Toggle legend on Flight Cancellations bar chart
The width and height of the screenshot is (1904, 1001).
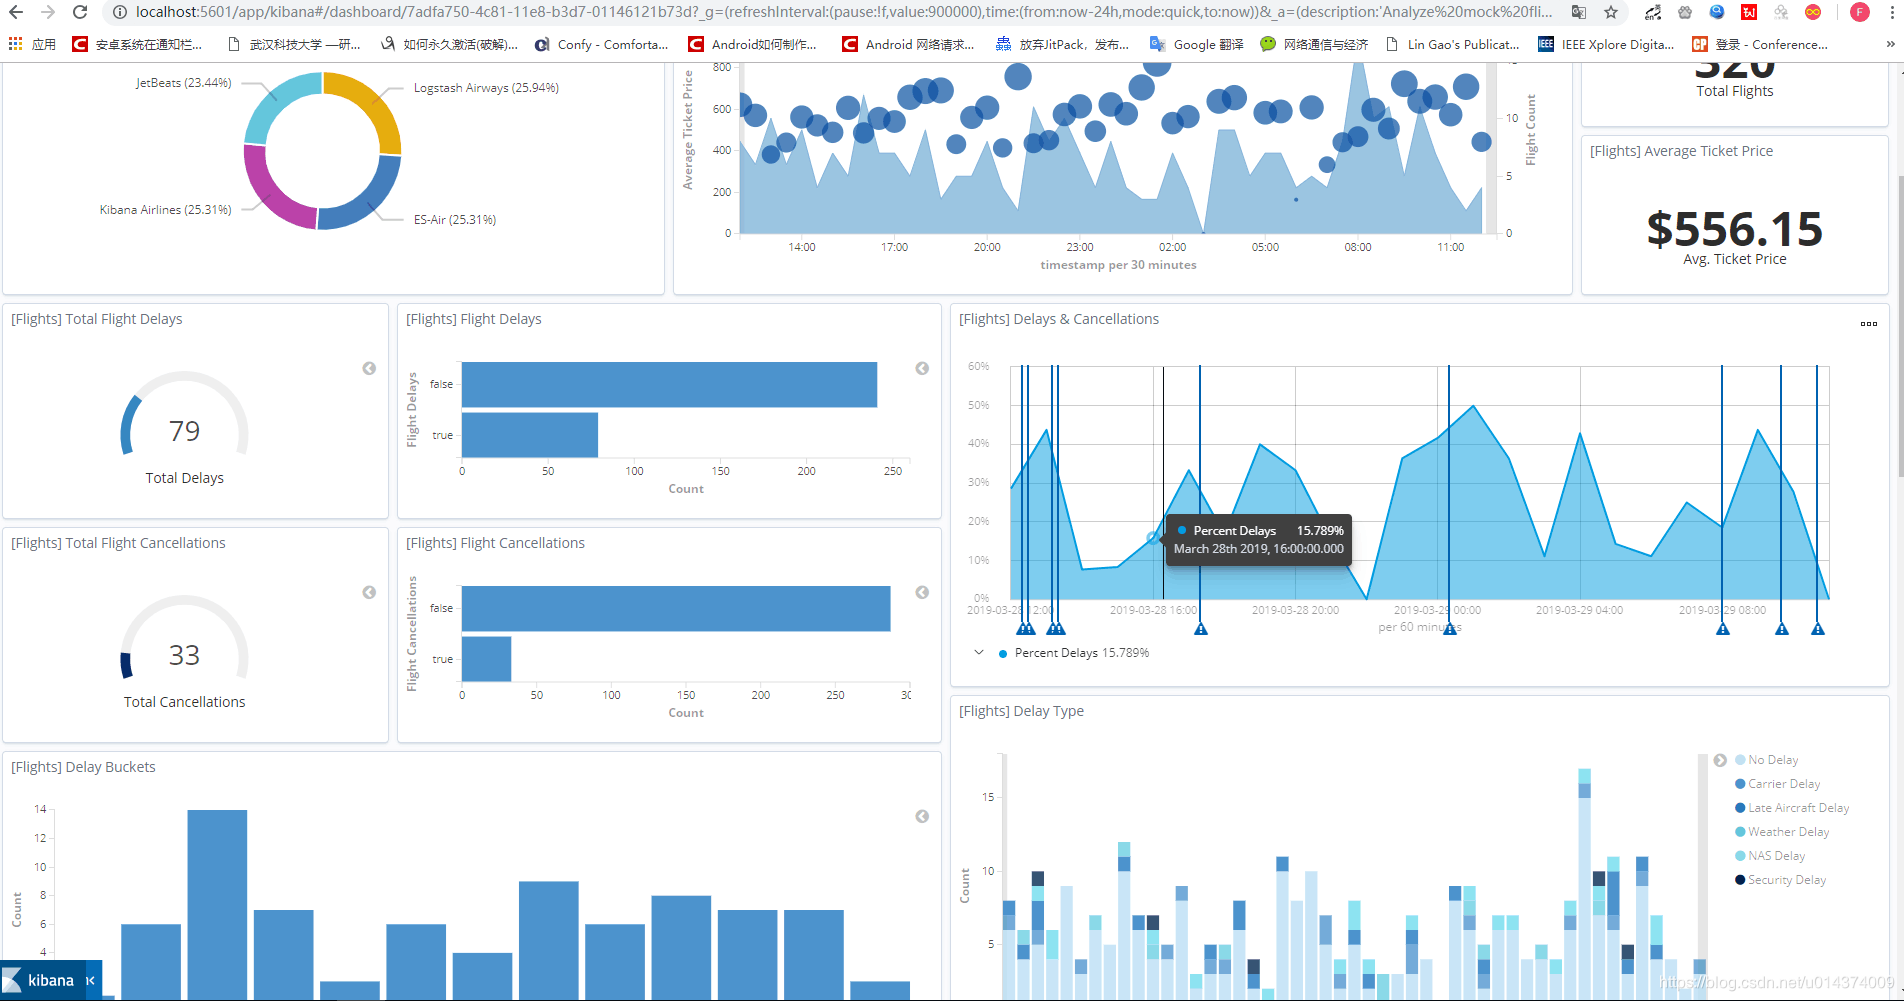pos(922,592)
